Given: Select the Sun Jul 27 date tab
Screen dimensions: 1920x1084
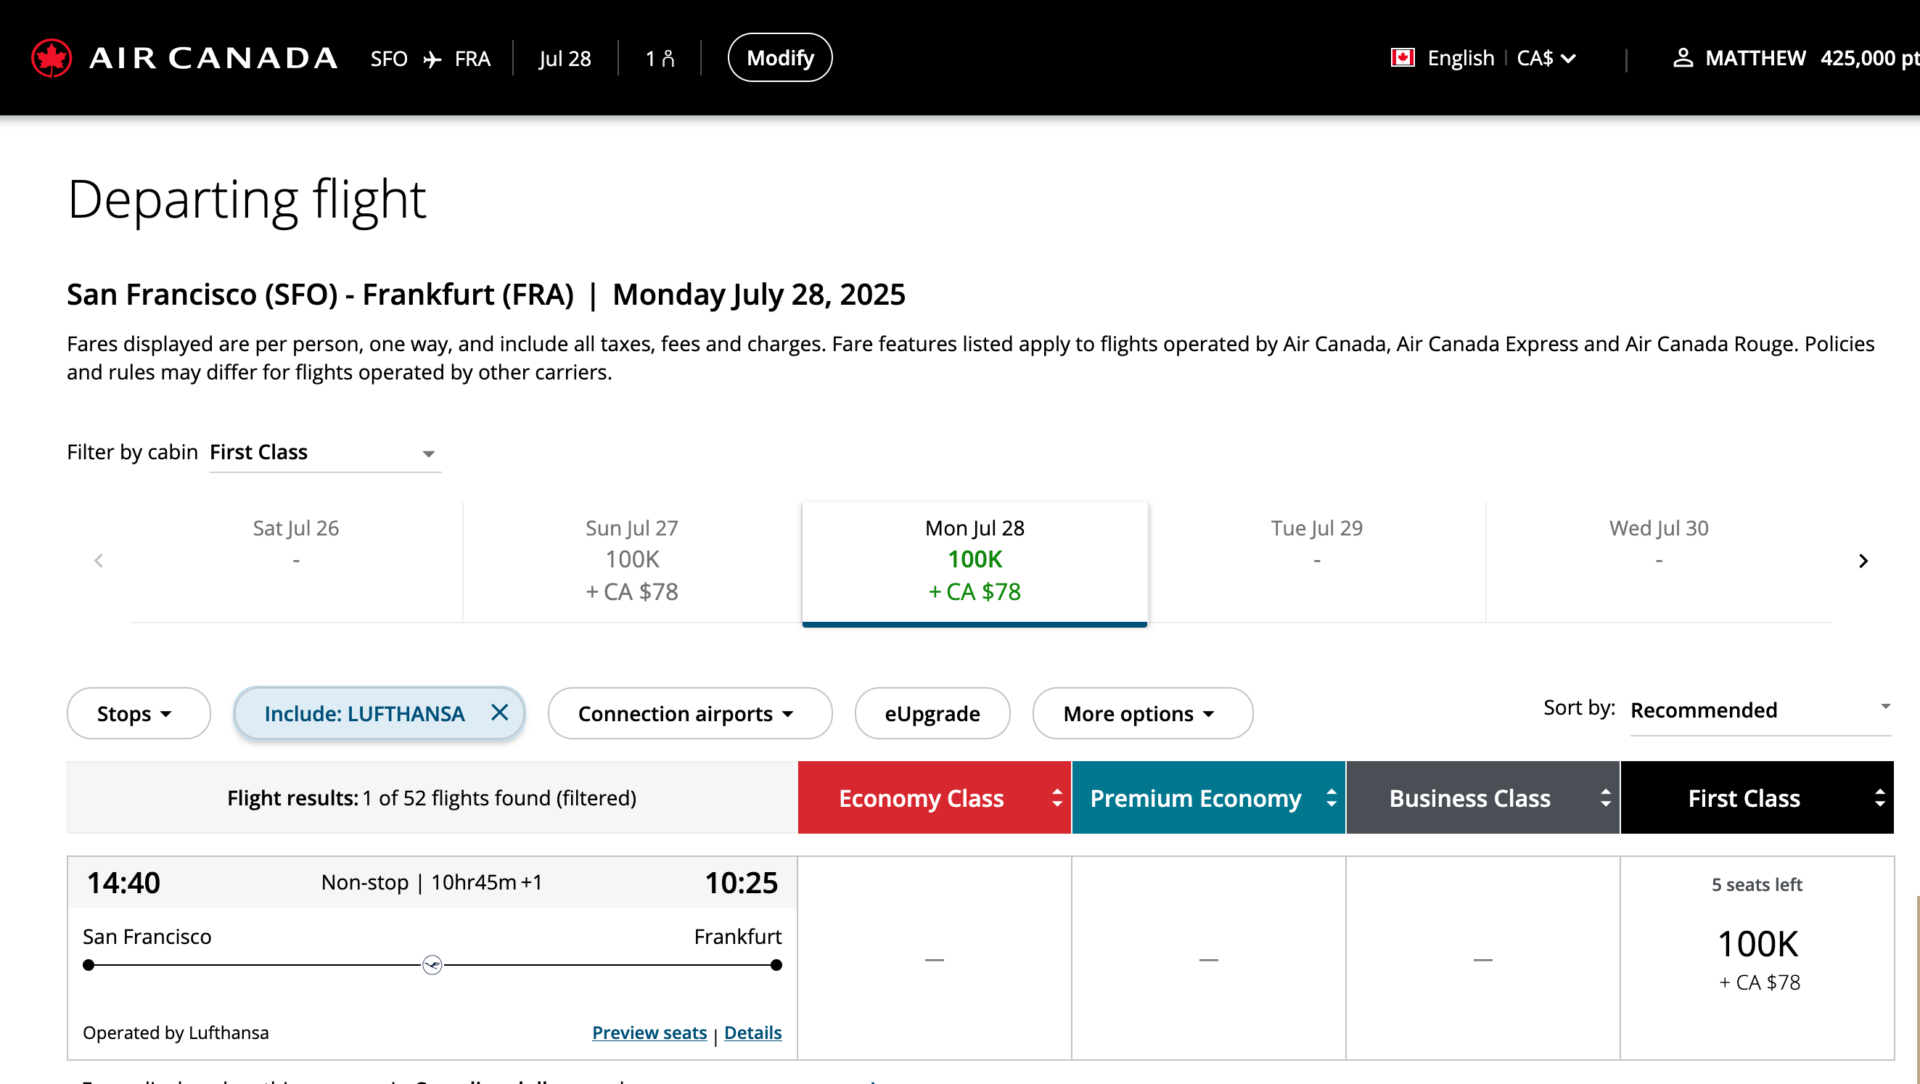Looking at the screenshot, I should 632,560.
